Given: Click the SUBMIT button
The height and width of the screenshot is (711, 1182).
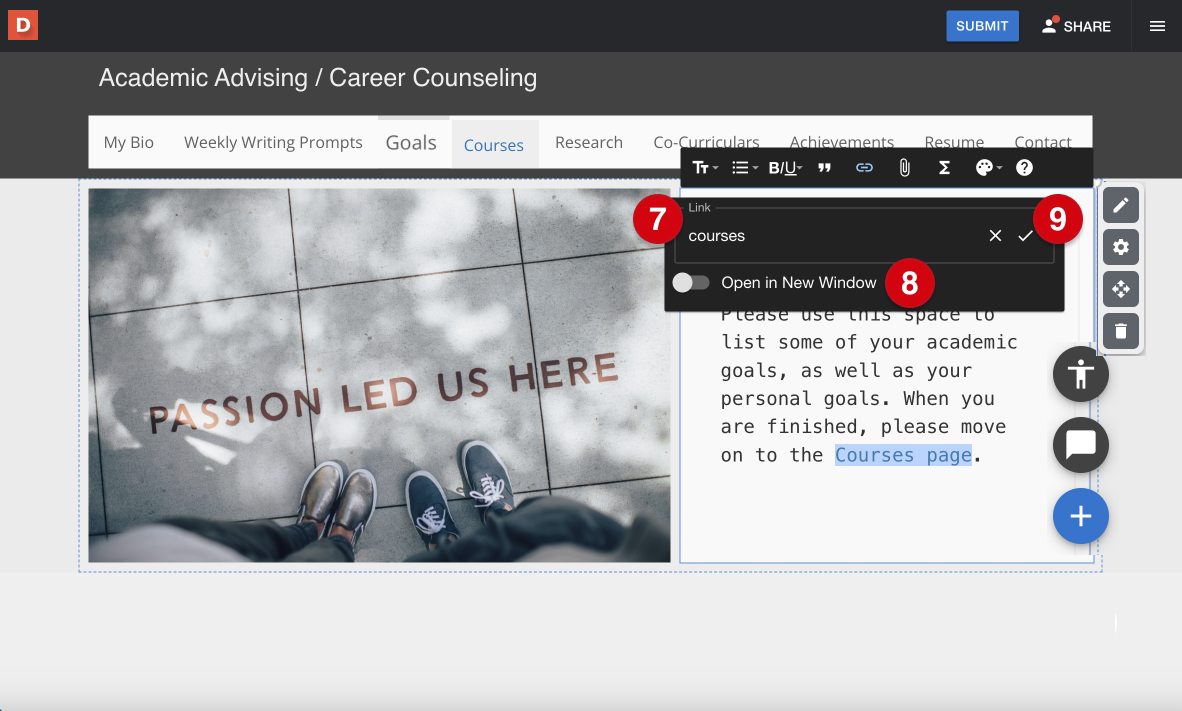Looking at the screenshot, I should point(982,26).
